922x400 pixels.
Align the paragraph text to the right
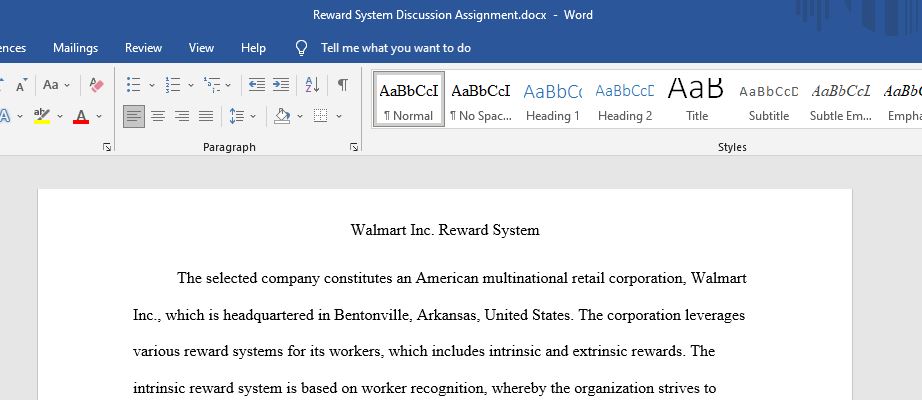point(182,116)
